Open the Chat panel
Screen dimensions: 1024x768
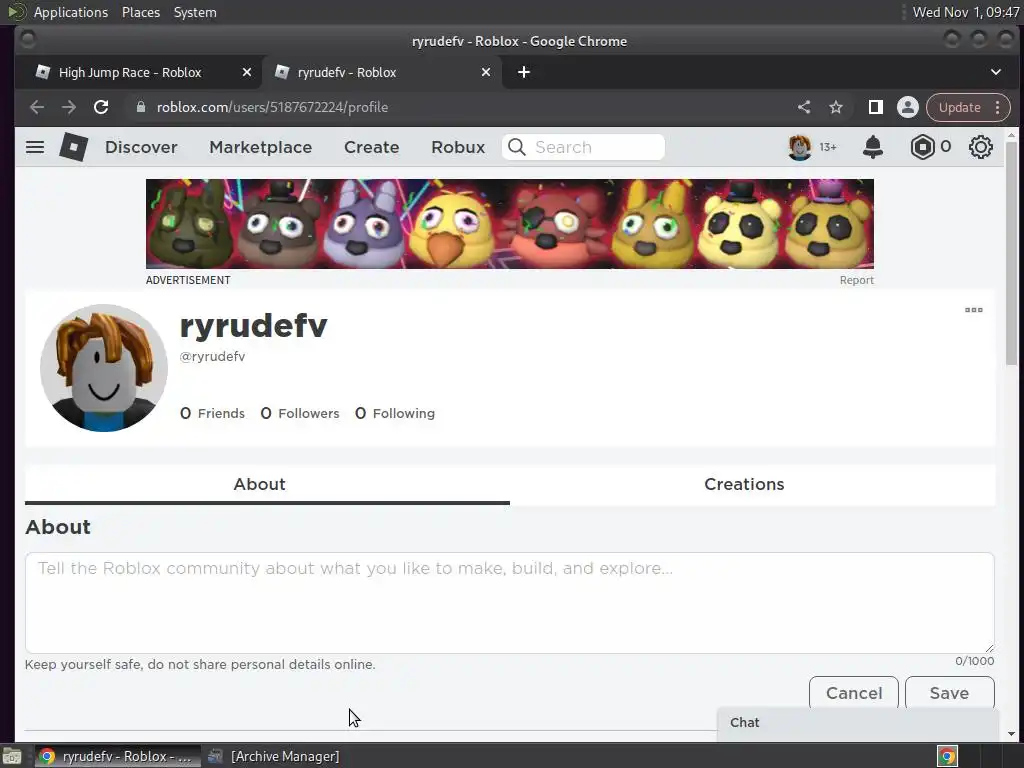[x=857, y=723]
